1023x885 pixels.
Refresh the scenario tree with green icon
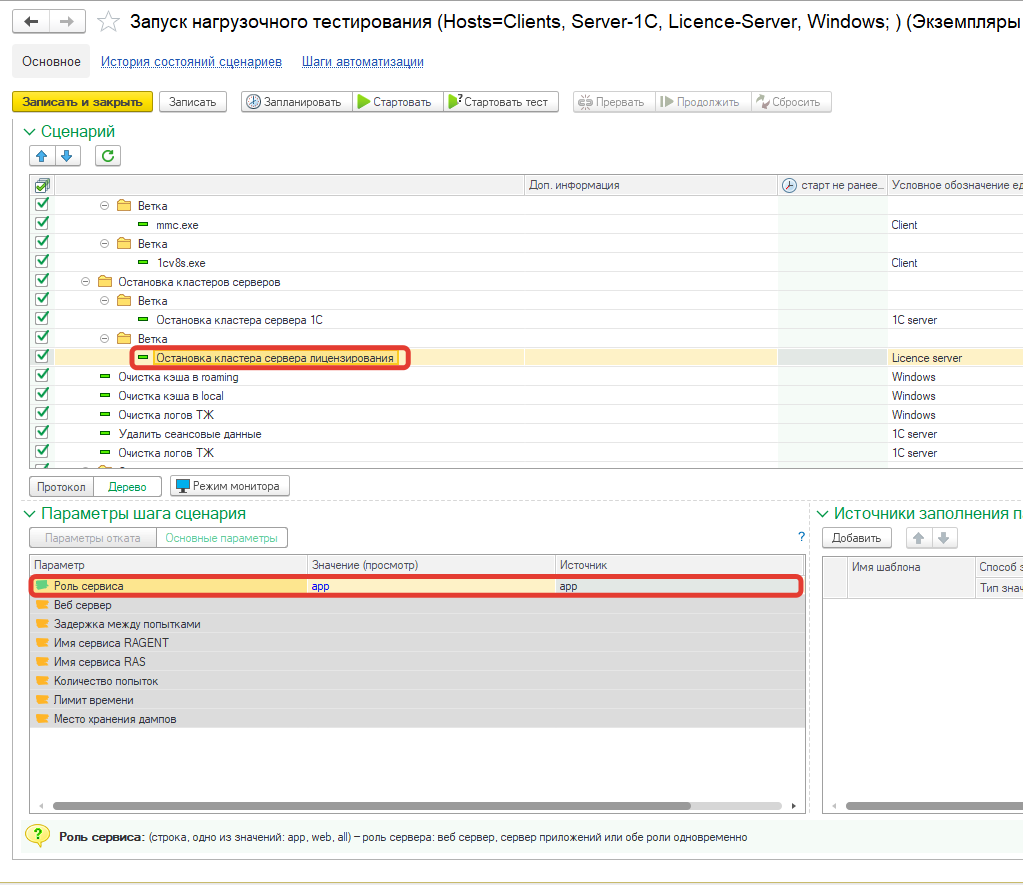tap(108, 156)
